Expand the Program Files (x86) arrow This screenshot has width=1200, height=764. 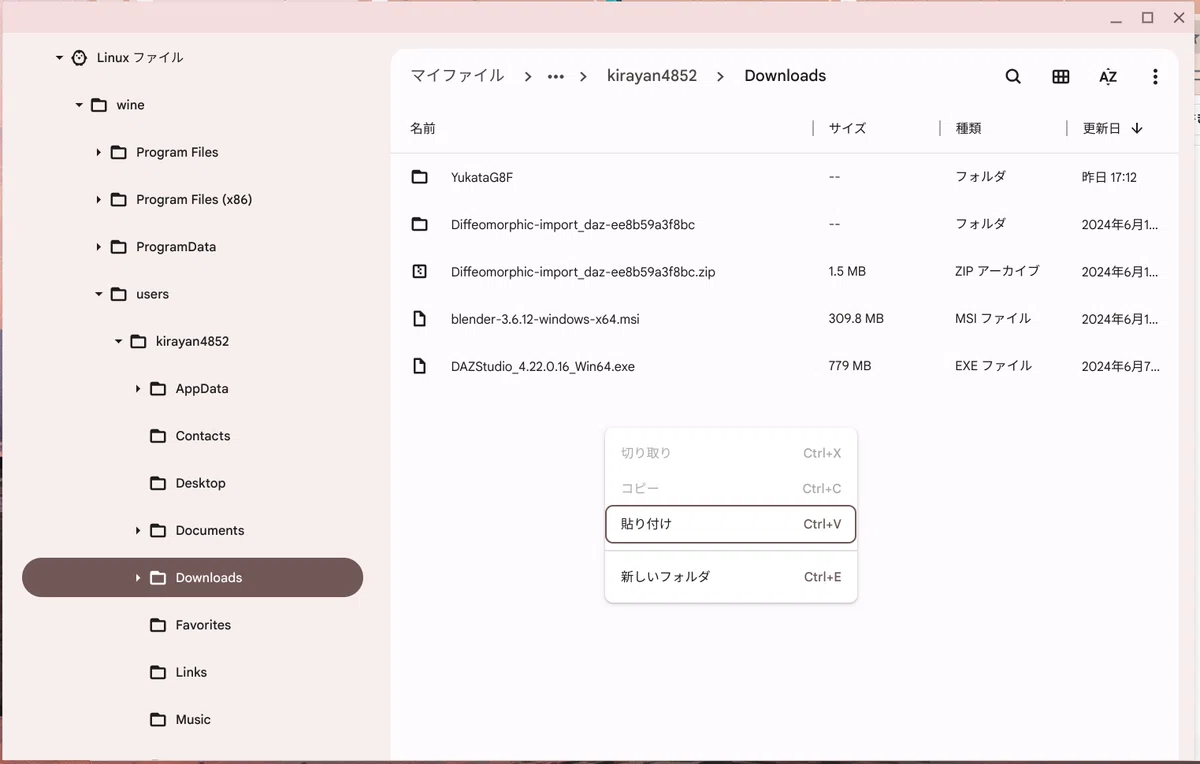[99, 200]
